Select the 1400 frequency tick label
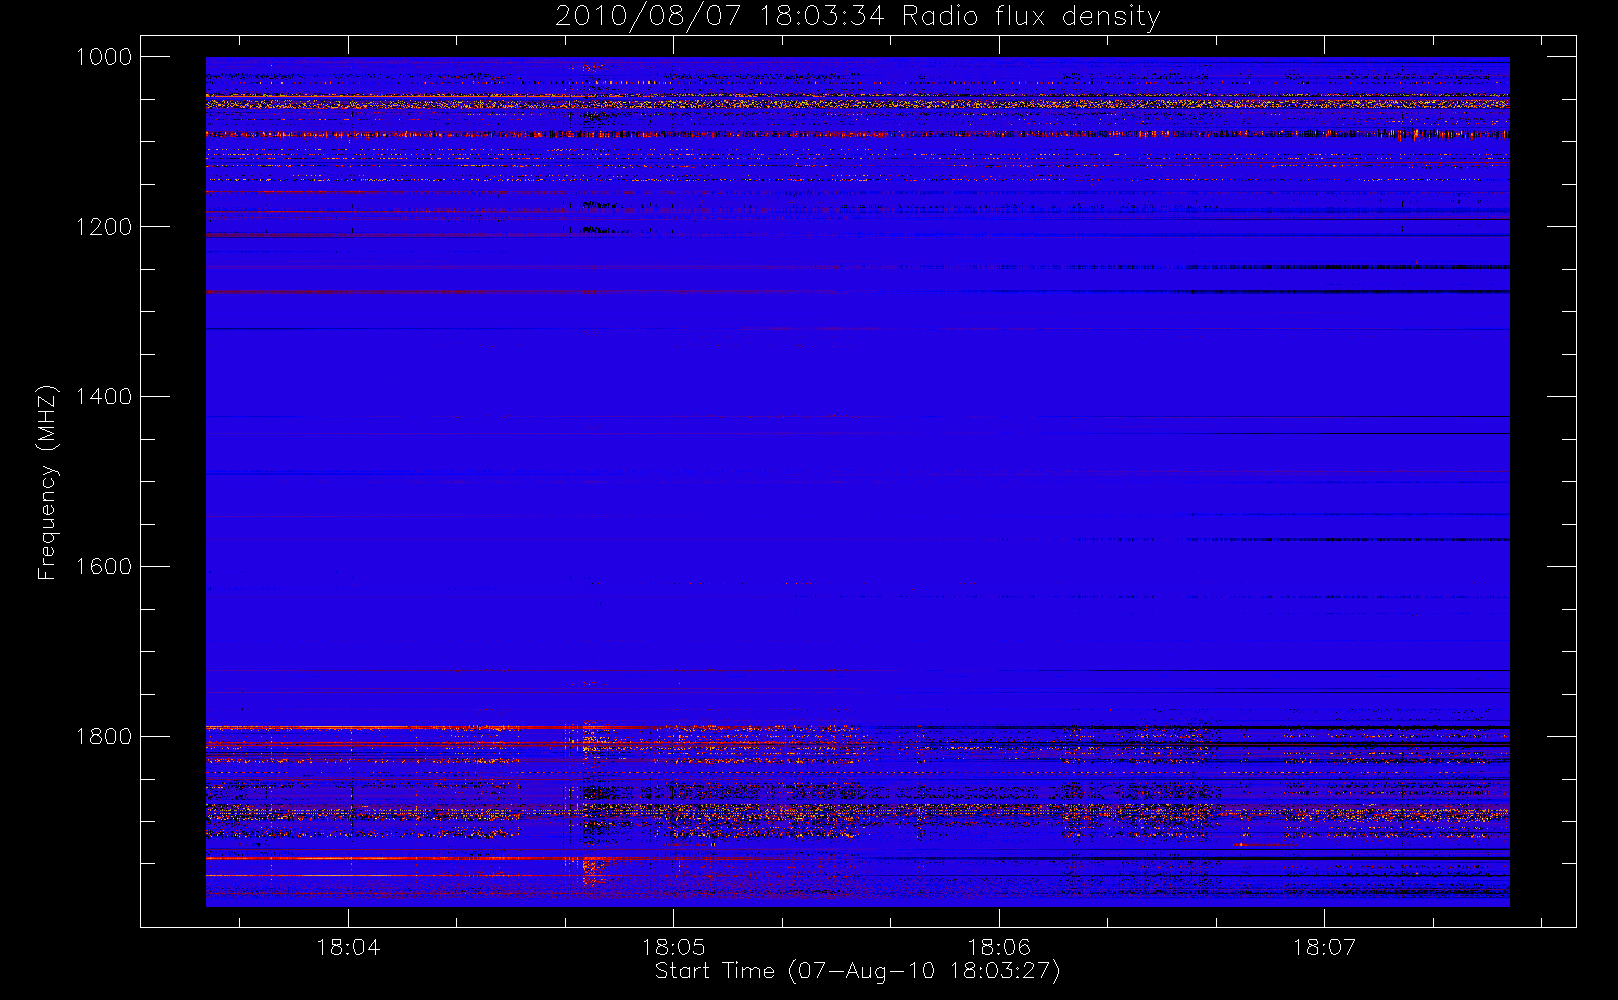Viewport: 1618px width, 1000px height. pyautogui.click(x=104, y=397)
